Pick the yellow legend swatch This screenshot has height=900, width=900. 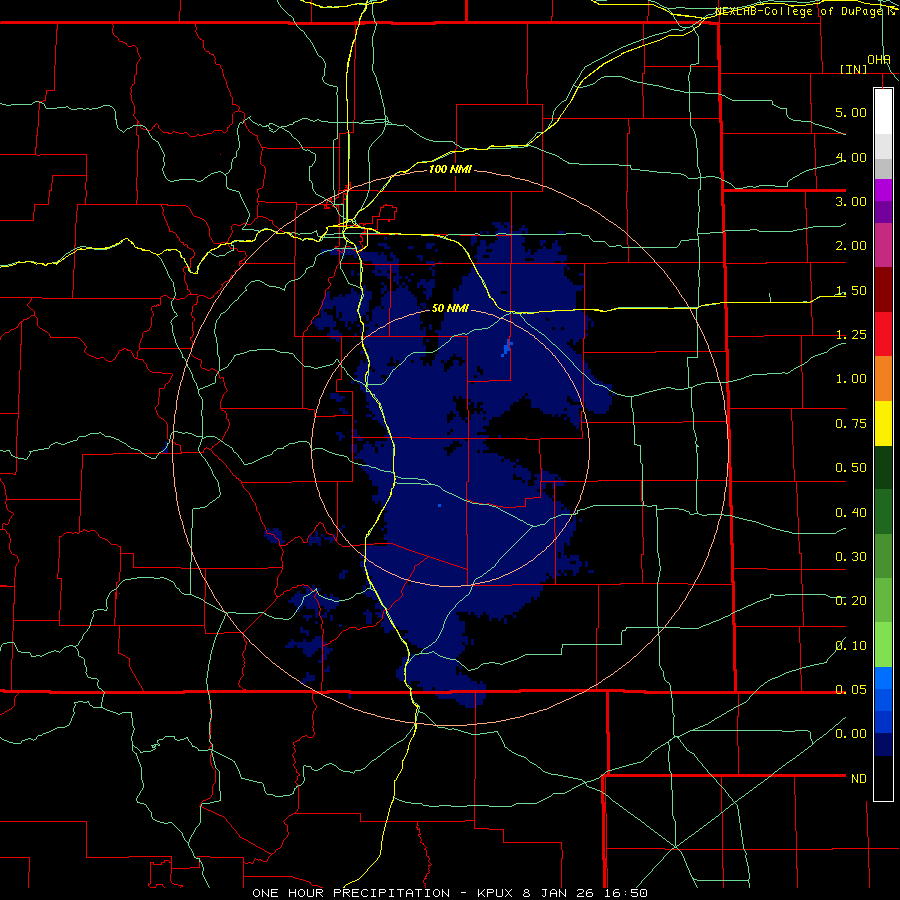[883, 423]
